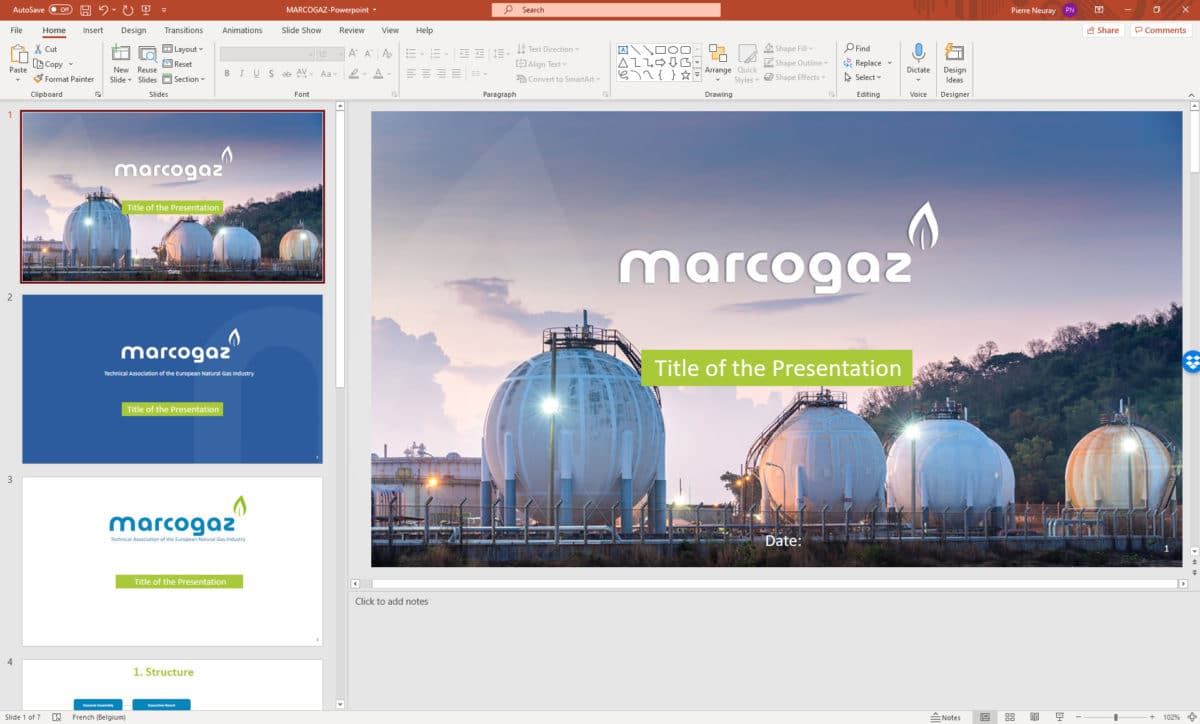This screenshot has height=724, width=1200.
Task: Select the text box shape in Drawing gallery
Action: pyautogui.click(x=622, y=49)
